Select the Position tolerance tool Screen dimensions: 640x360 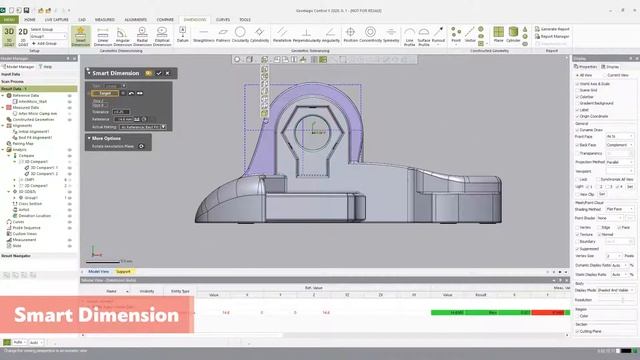click(350, 35)
